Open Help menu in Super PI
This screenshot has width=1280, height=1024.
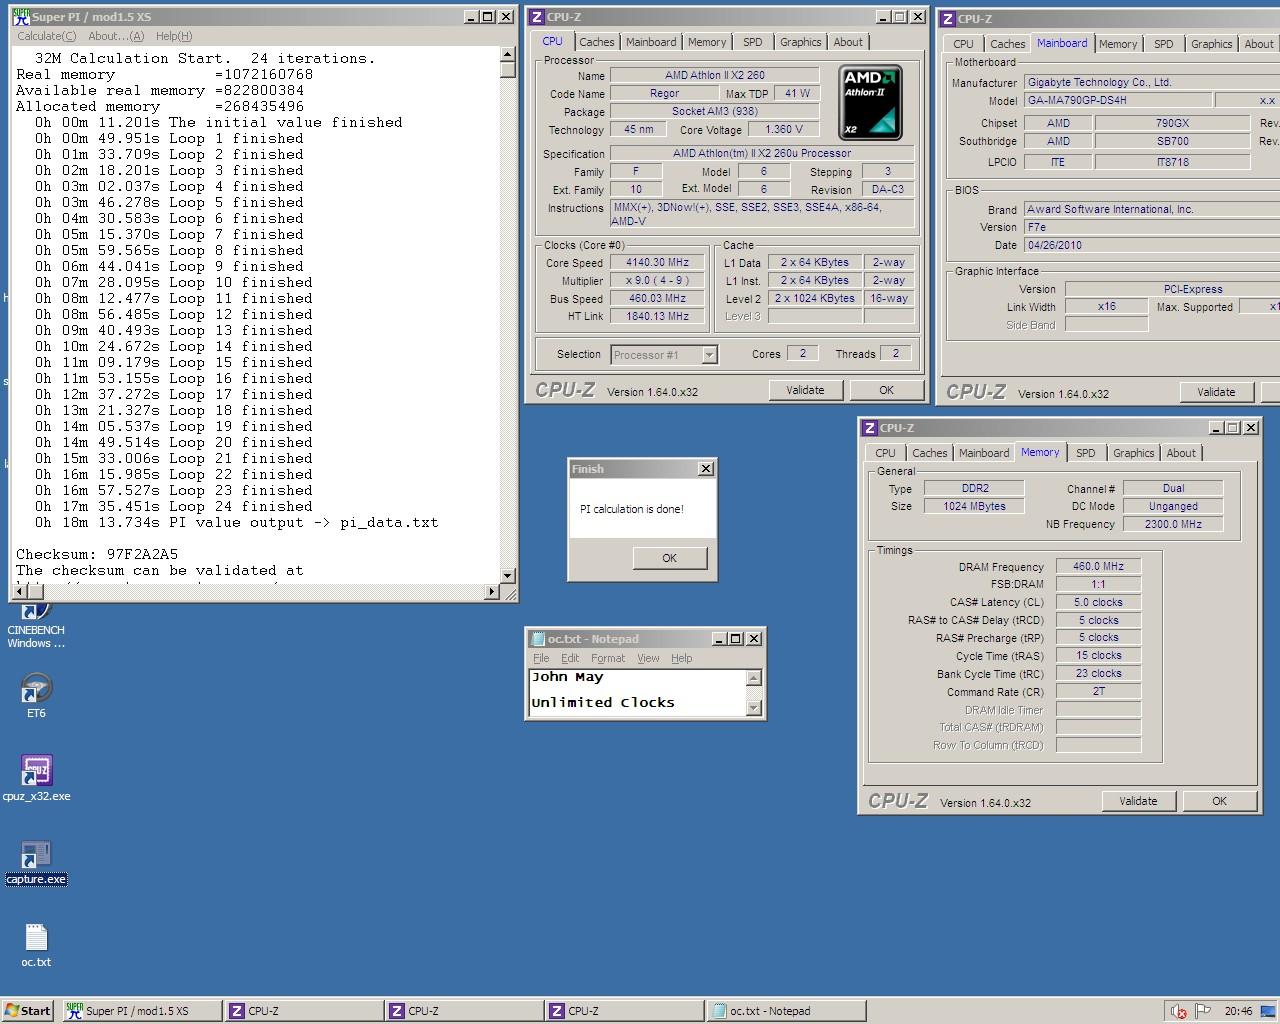pyautogui.click(x=174, y=36)
